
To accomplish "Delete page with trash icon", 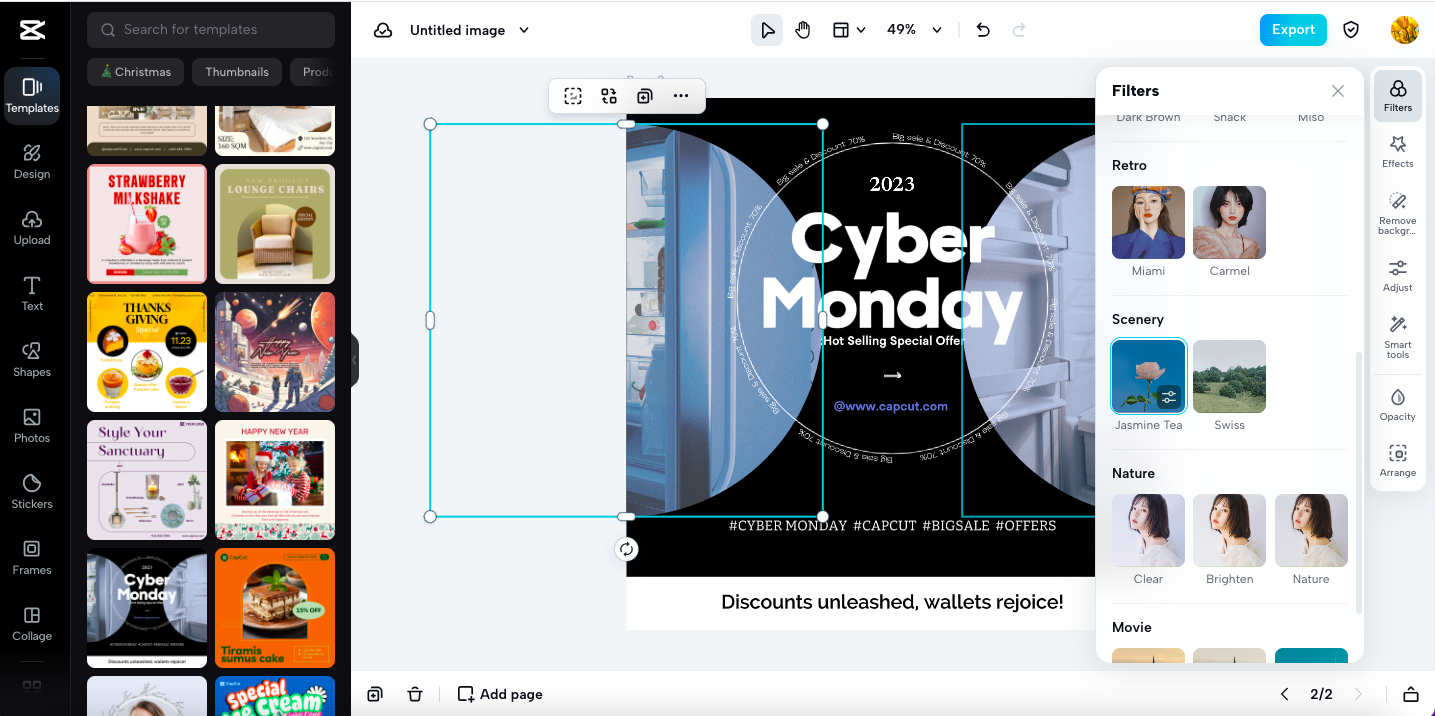I will (x=415, y=694).
